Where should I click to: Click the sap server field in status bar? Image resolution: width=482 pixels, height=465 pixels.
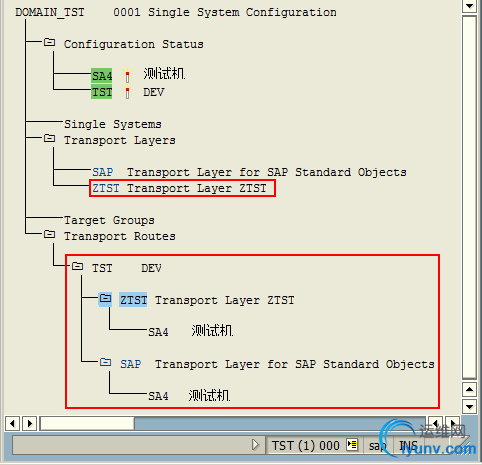[377, 446]
